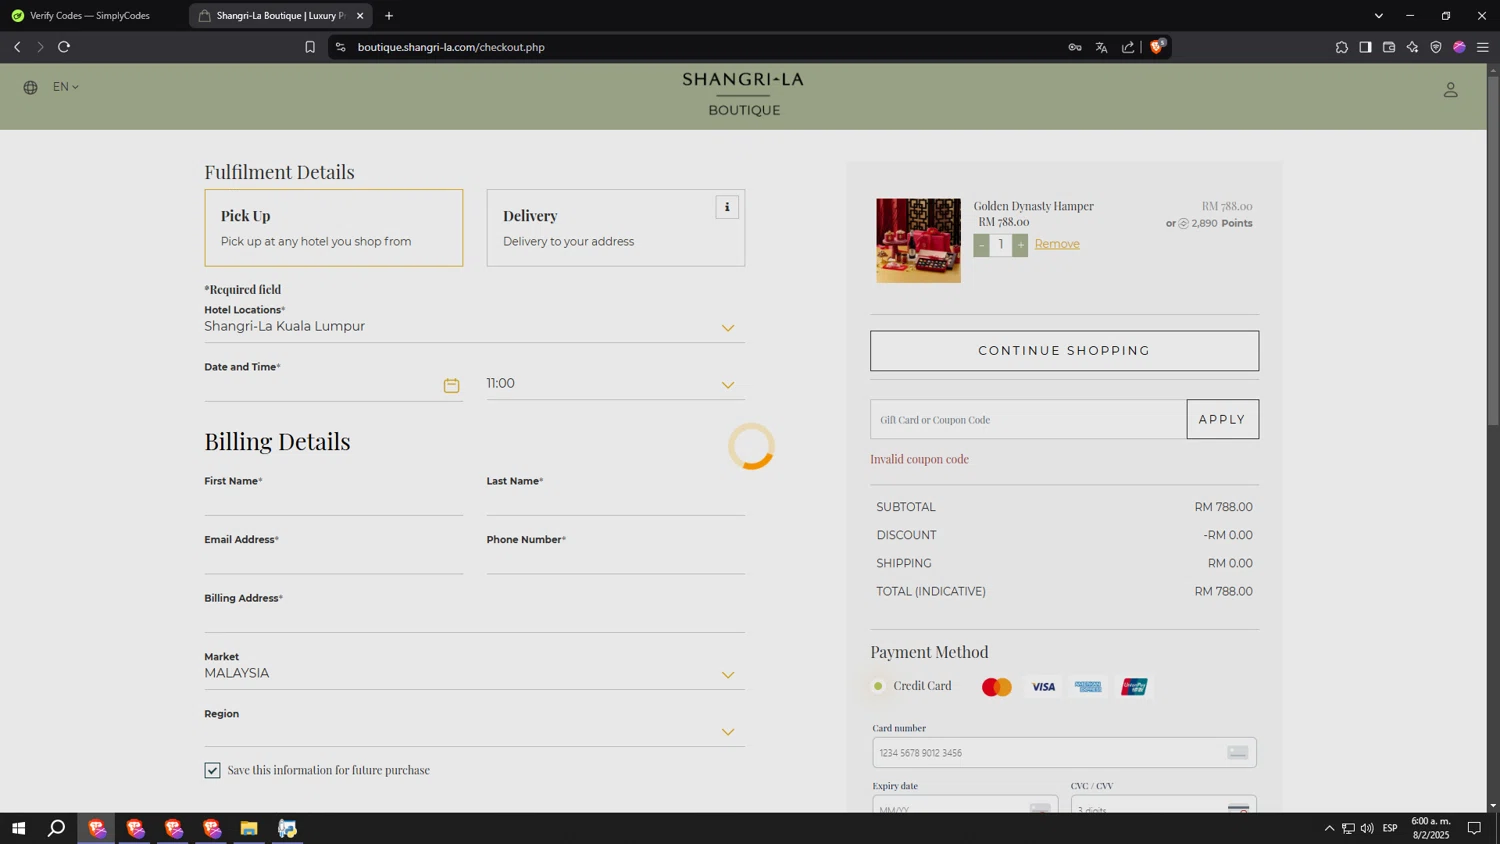The height and width of the screenshot is (844, 1500).
Task: Click the Gift Card or Coupon Code field
Action: coord(1028,420)
